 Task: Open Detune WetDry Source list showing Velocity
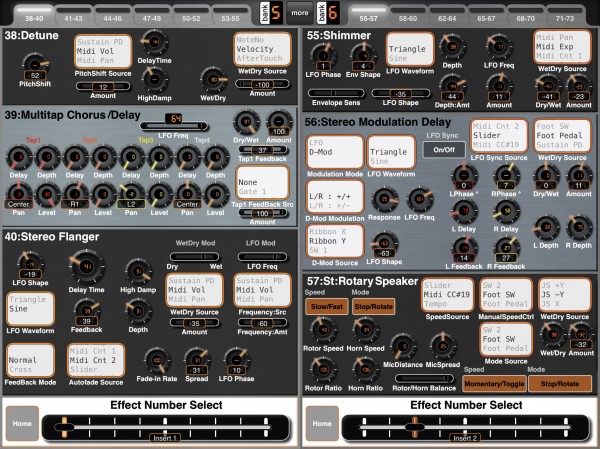(x=262, y=49)
